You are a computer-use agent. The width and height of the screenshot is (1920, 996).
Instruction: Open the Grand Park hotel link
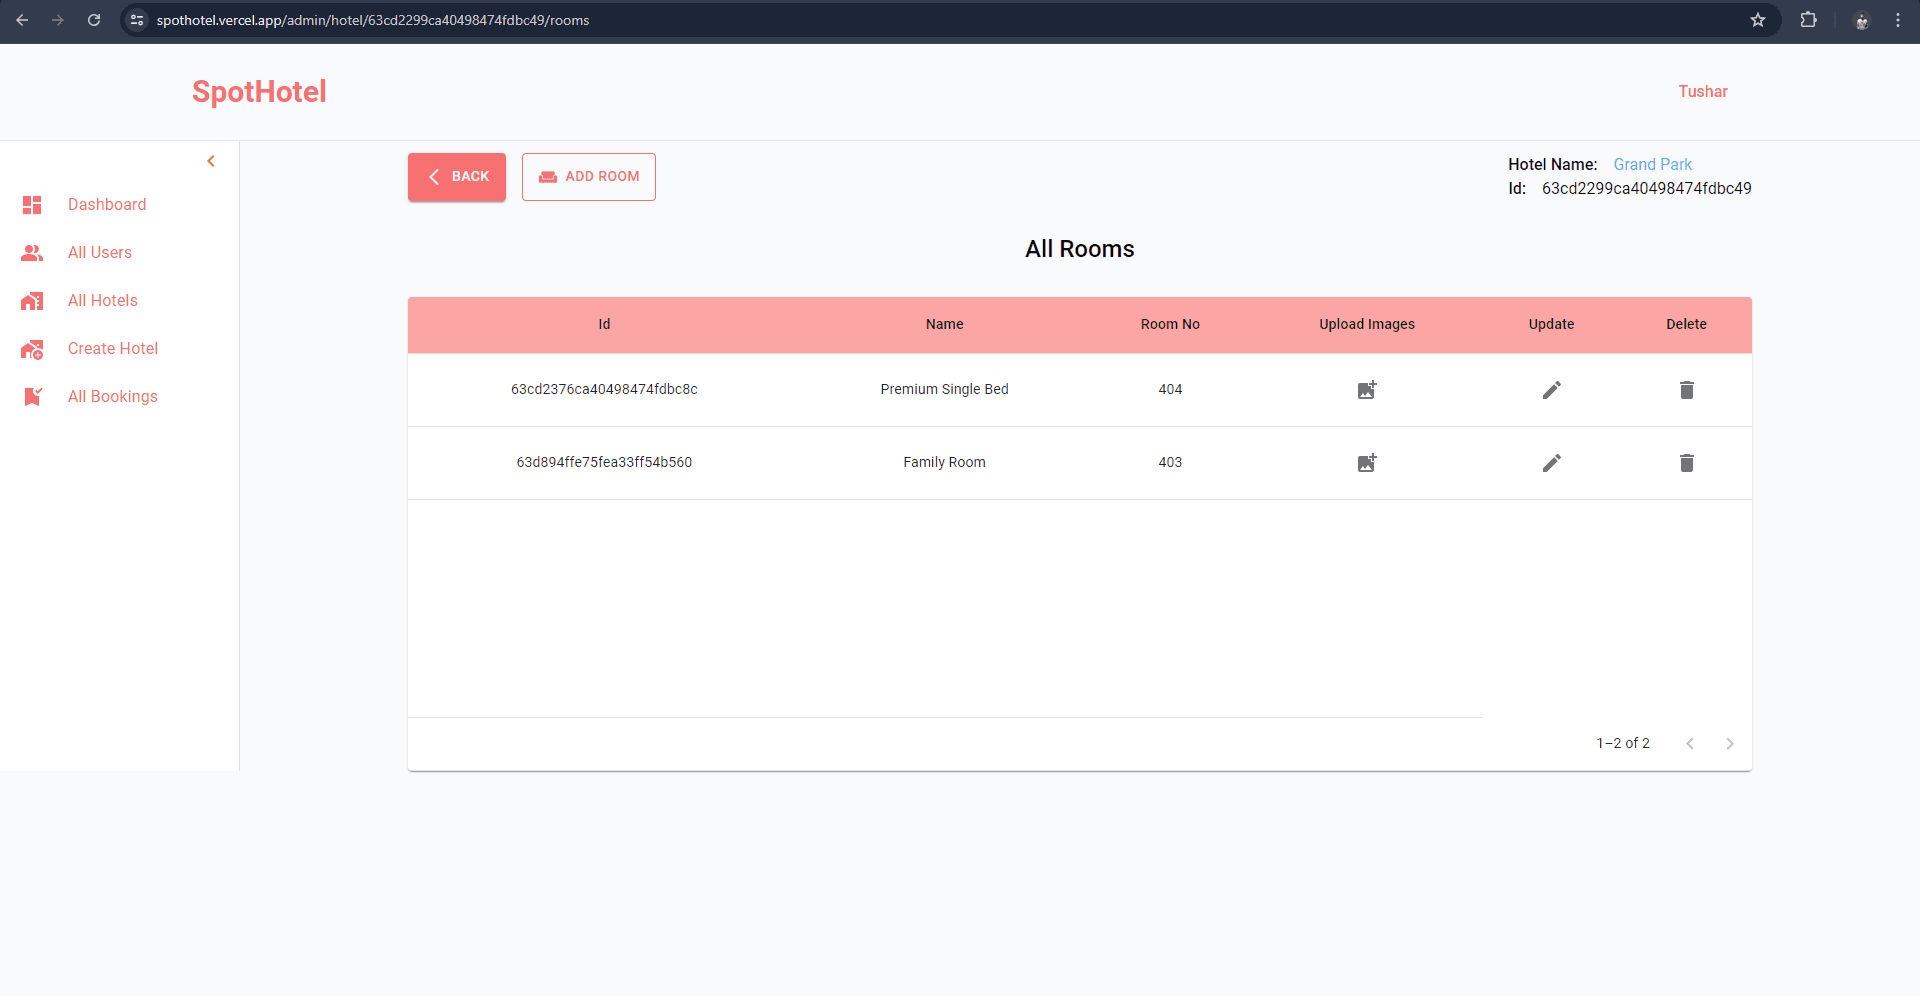(x=1652, y=164)
